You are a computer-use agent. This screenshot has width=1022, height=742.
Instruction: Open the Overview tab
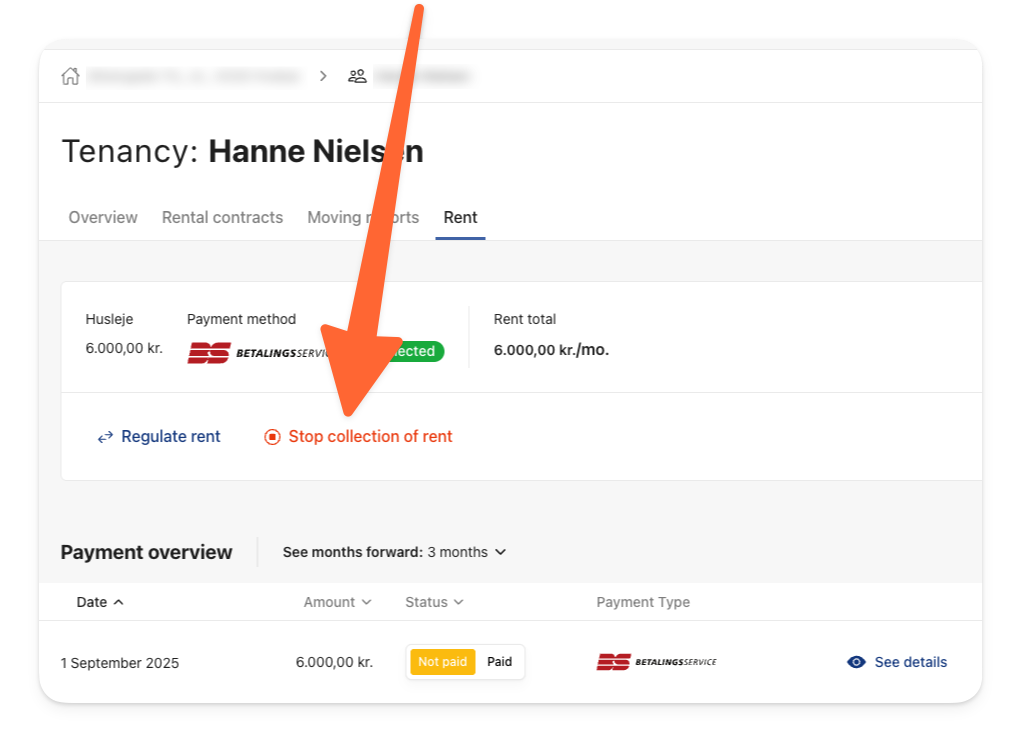tap(103, 217)
